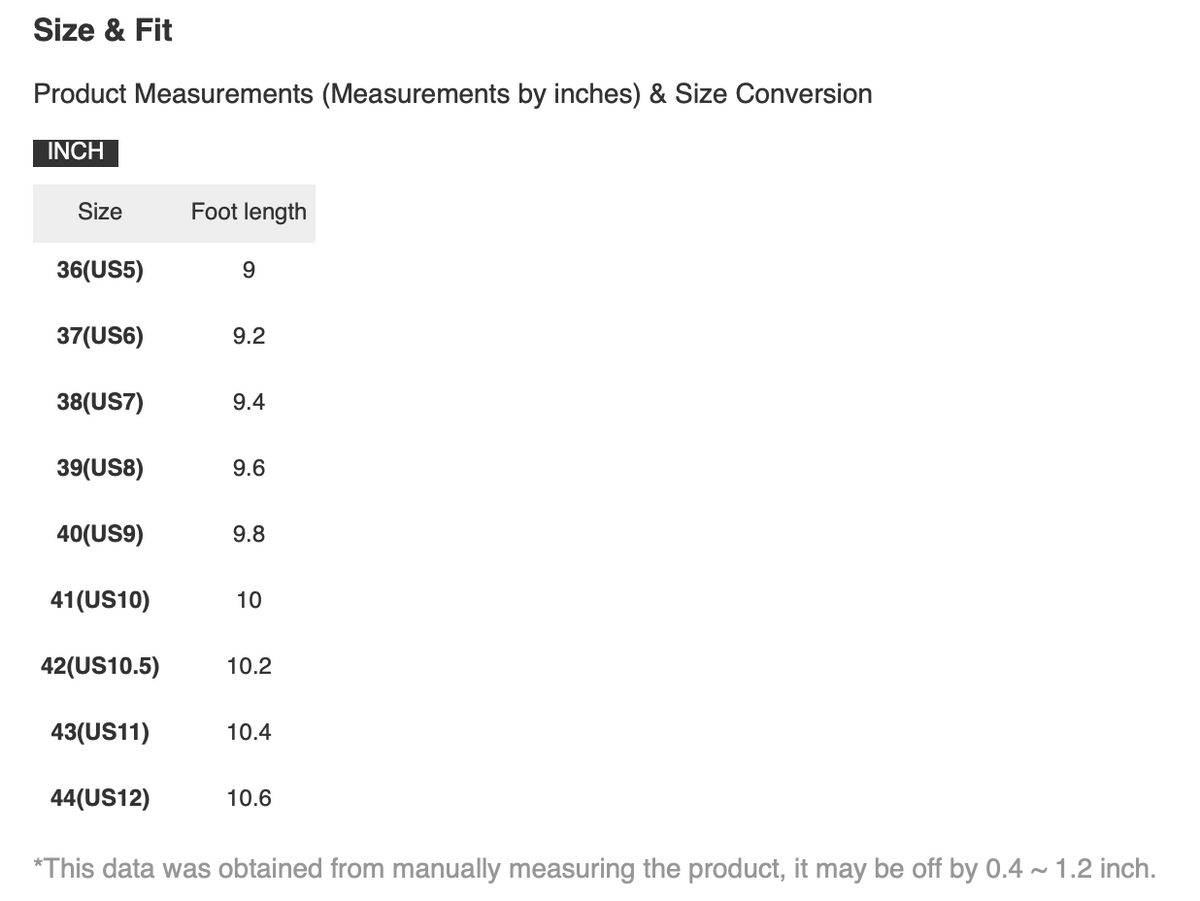Select the 42(US10.5) size row
Image resolution: width=1200 pixels, height=901 pixels.
click(174, 666)
